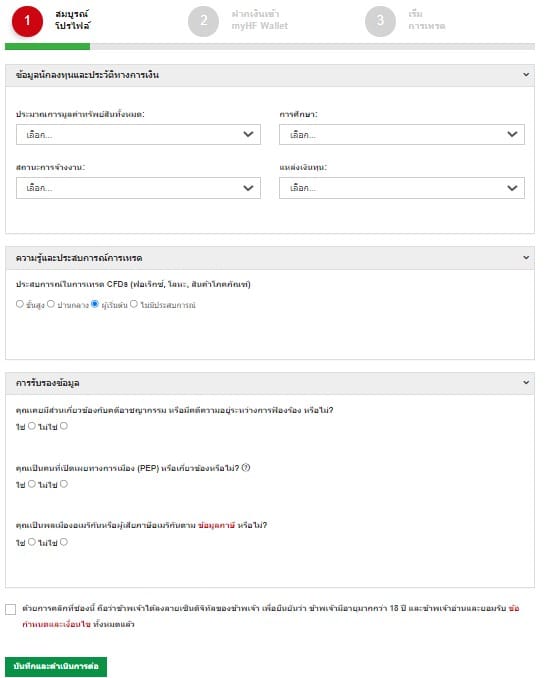Tick the terms and age confirmation checkbox
This screenshot has width=547, height=678.
pyautogui.click(x=10, y=609)
